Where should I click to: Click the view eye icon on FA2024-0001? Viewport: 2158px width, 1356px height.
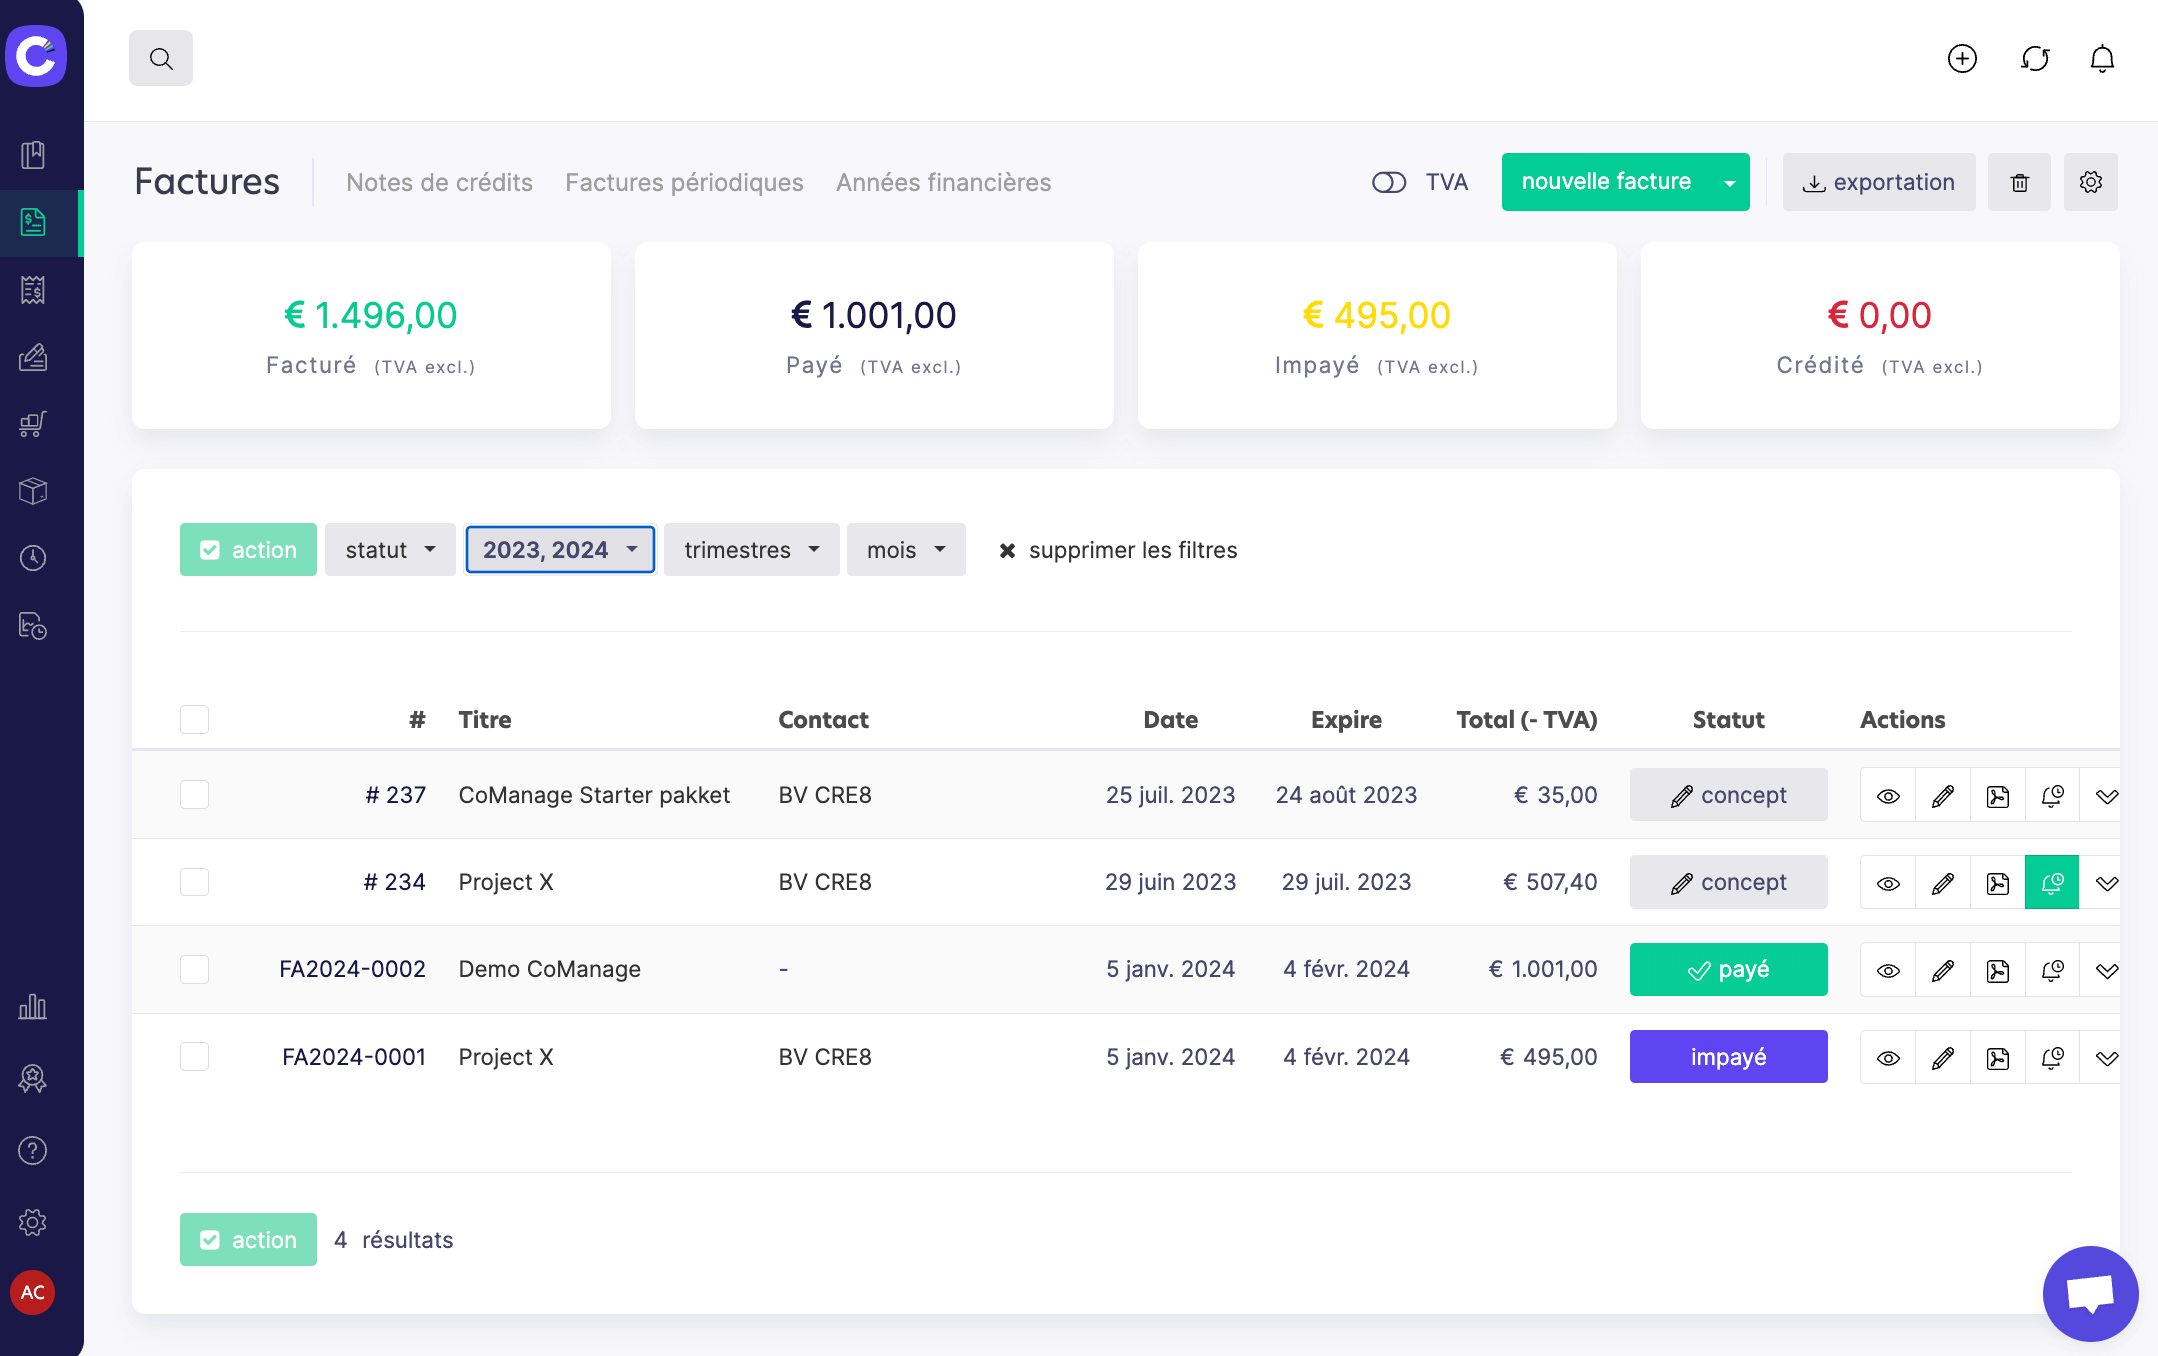click(x=1889, y=1056)
